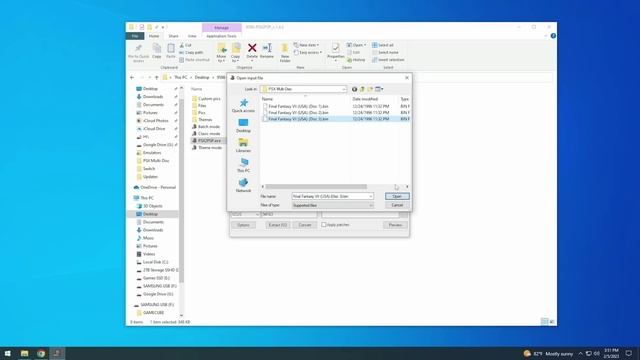This screenshot has height=360, width=640.
Task: Click History in Explorer ribbon
Action: tap(356, 60)
